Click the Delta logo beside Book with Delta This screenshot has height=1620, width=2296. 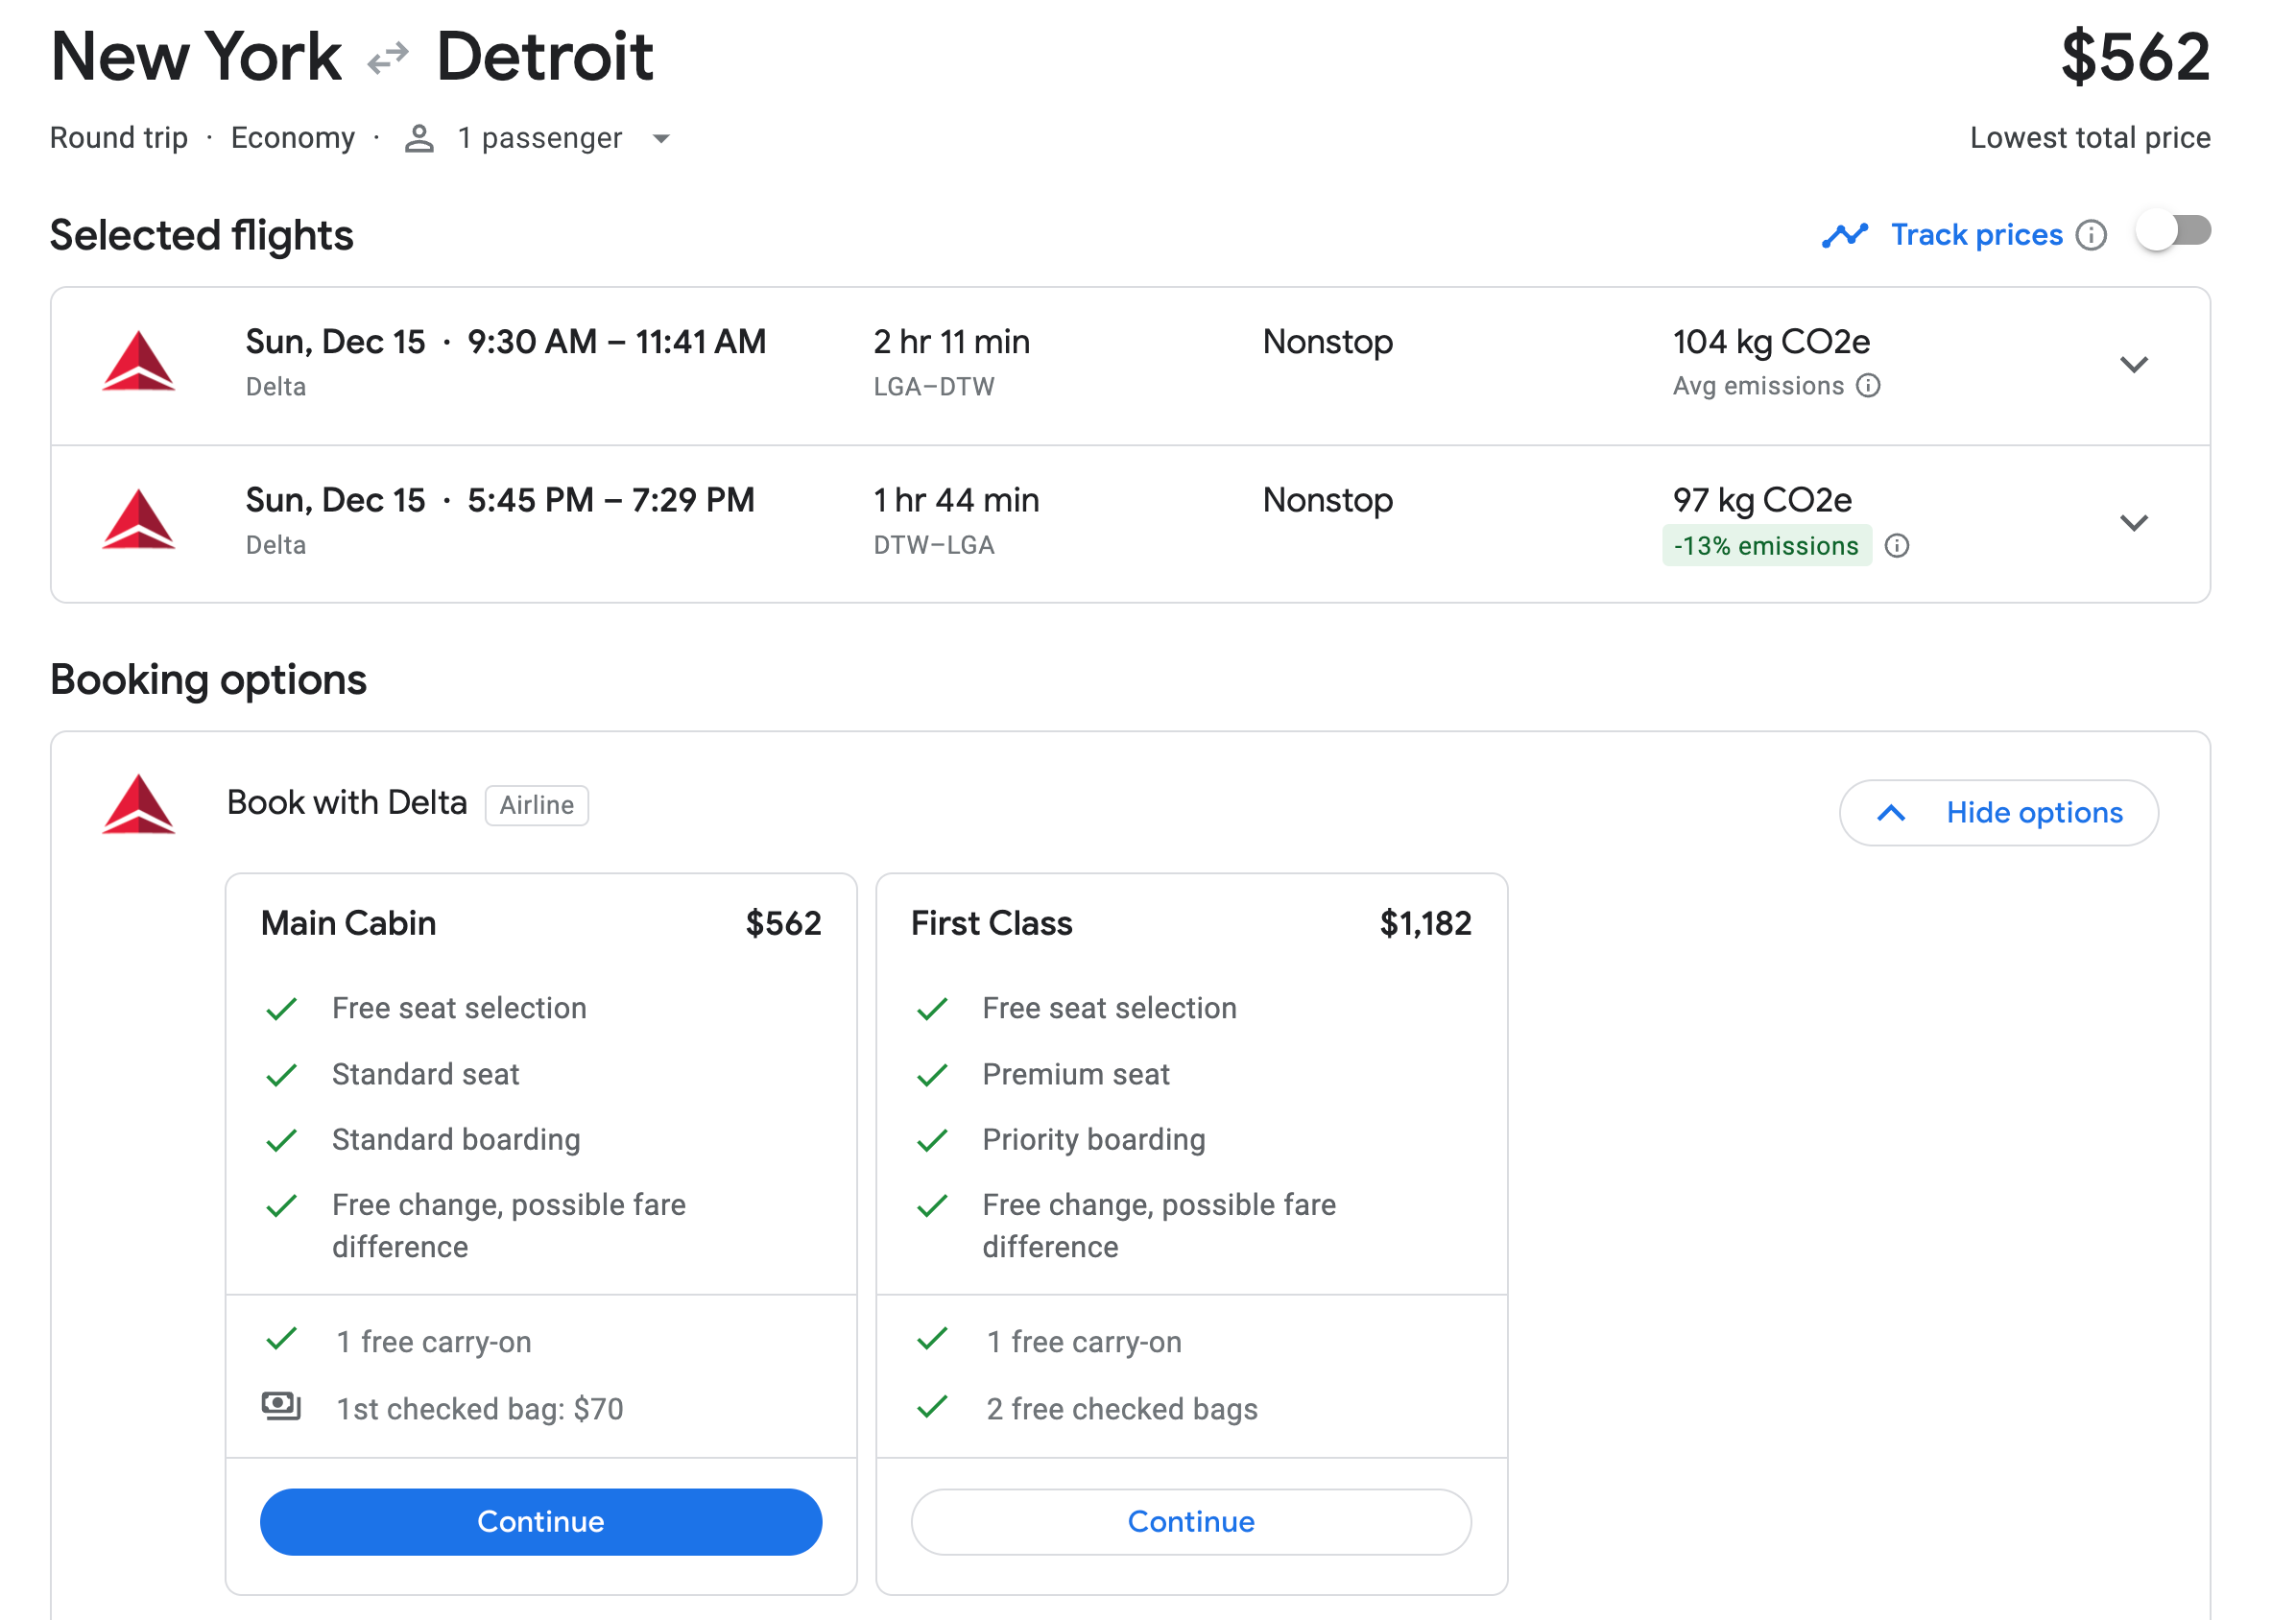point(139,805)
